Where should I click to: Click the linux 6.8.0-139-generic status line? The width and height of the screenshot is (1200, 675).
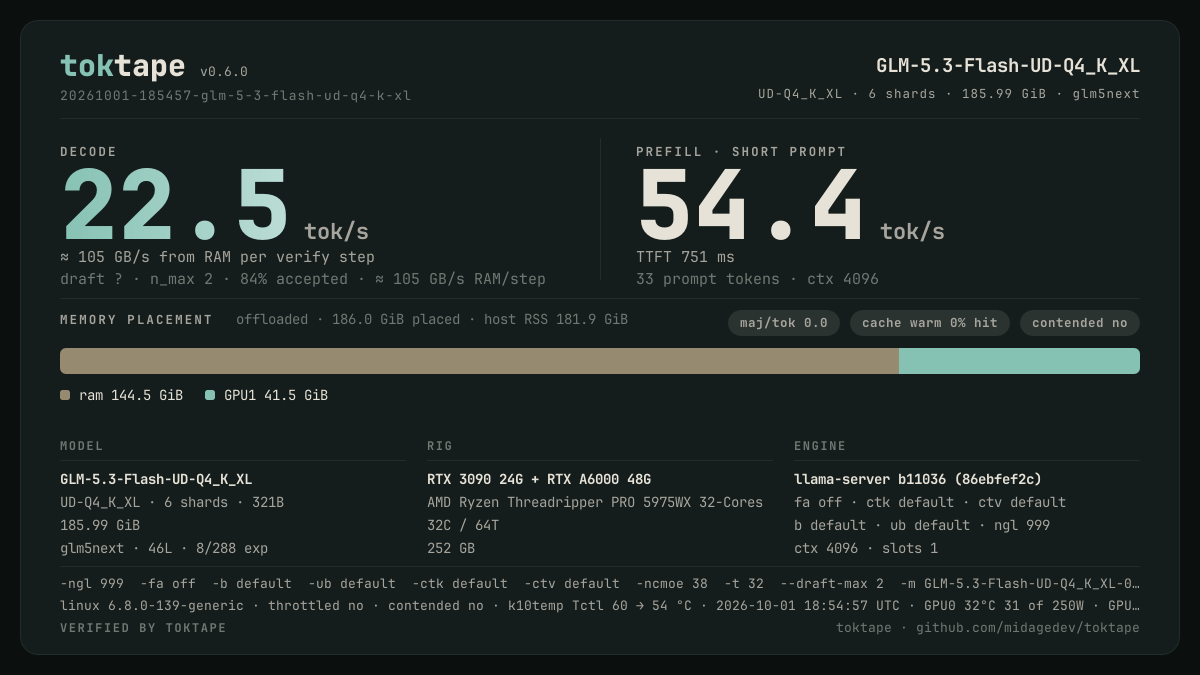click(x=600, y=605)
